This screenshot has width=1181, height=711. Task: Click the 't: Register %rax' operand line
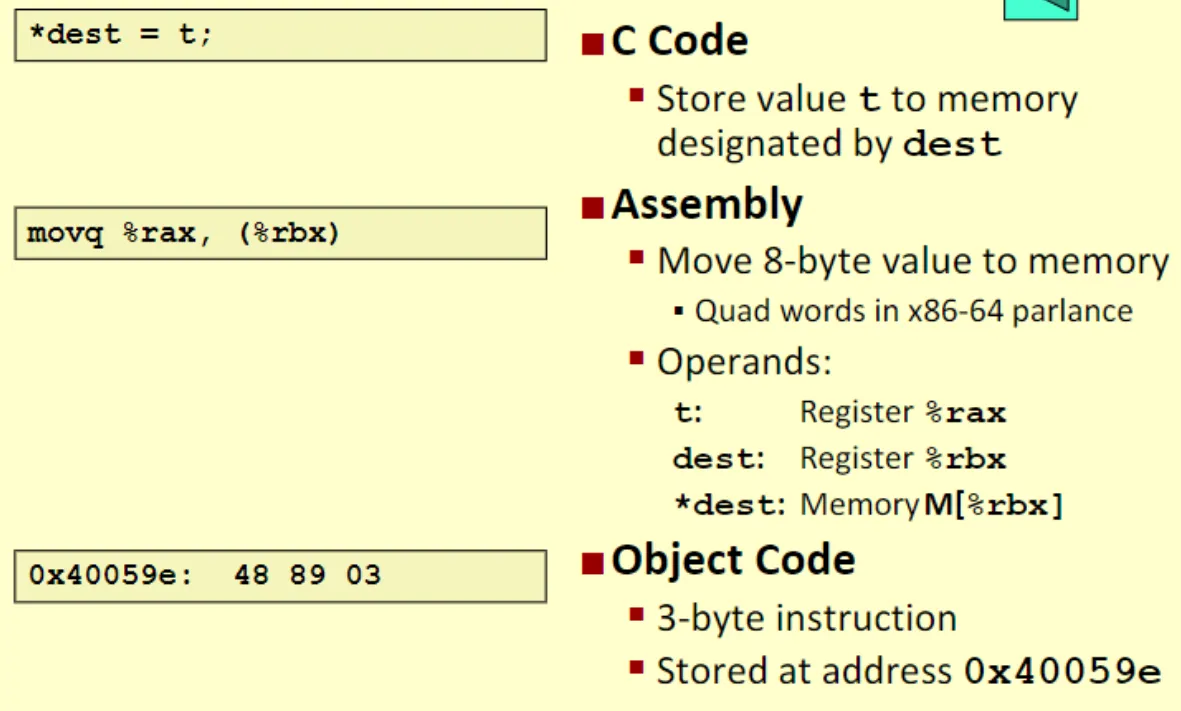coord(840,413)
